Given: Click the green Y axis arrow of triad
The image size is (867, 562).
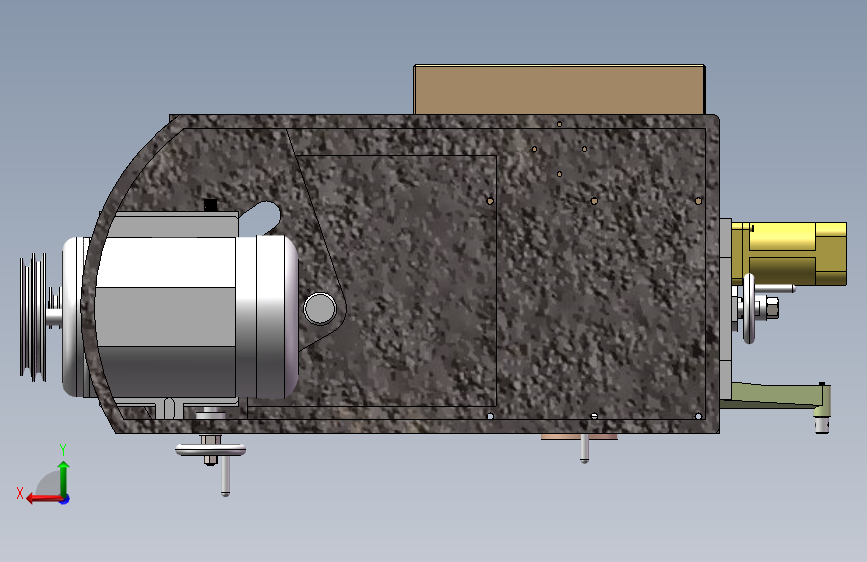Looking at the screenshot, I should point(64,477).
